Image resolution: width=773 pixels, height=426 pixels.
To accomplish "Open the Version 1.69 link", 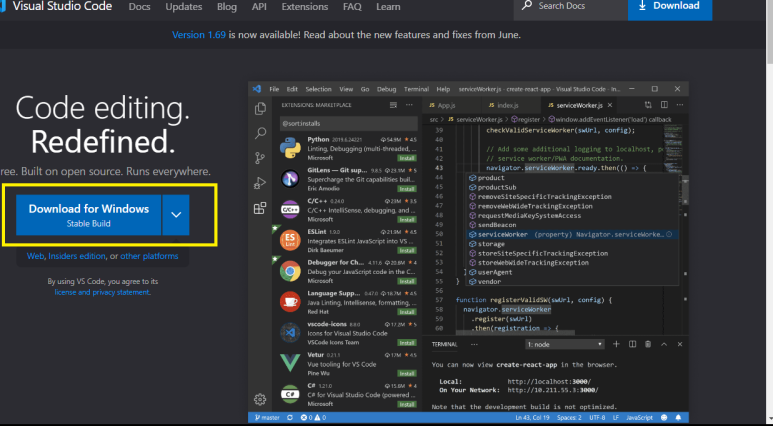I will tap(199, 35).
